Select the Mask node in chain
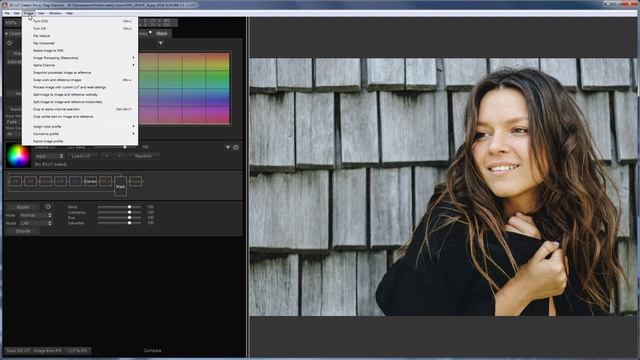This screenshot has height=360, width=640. click(x=120, y=187)
